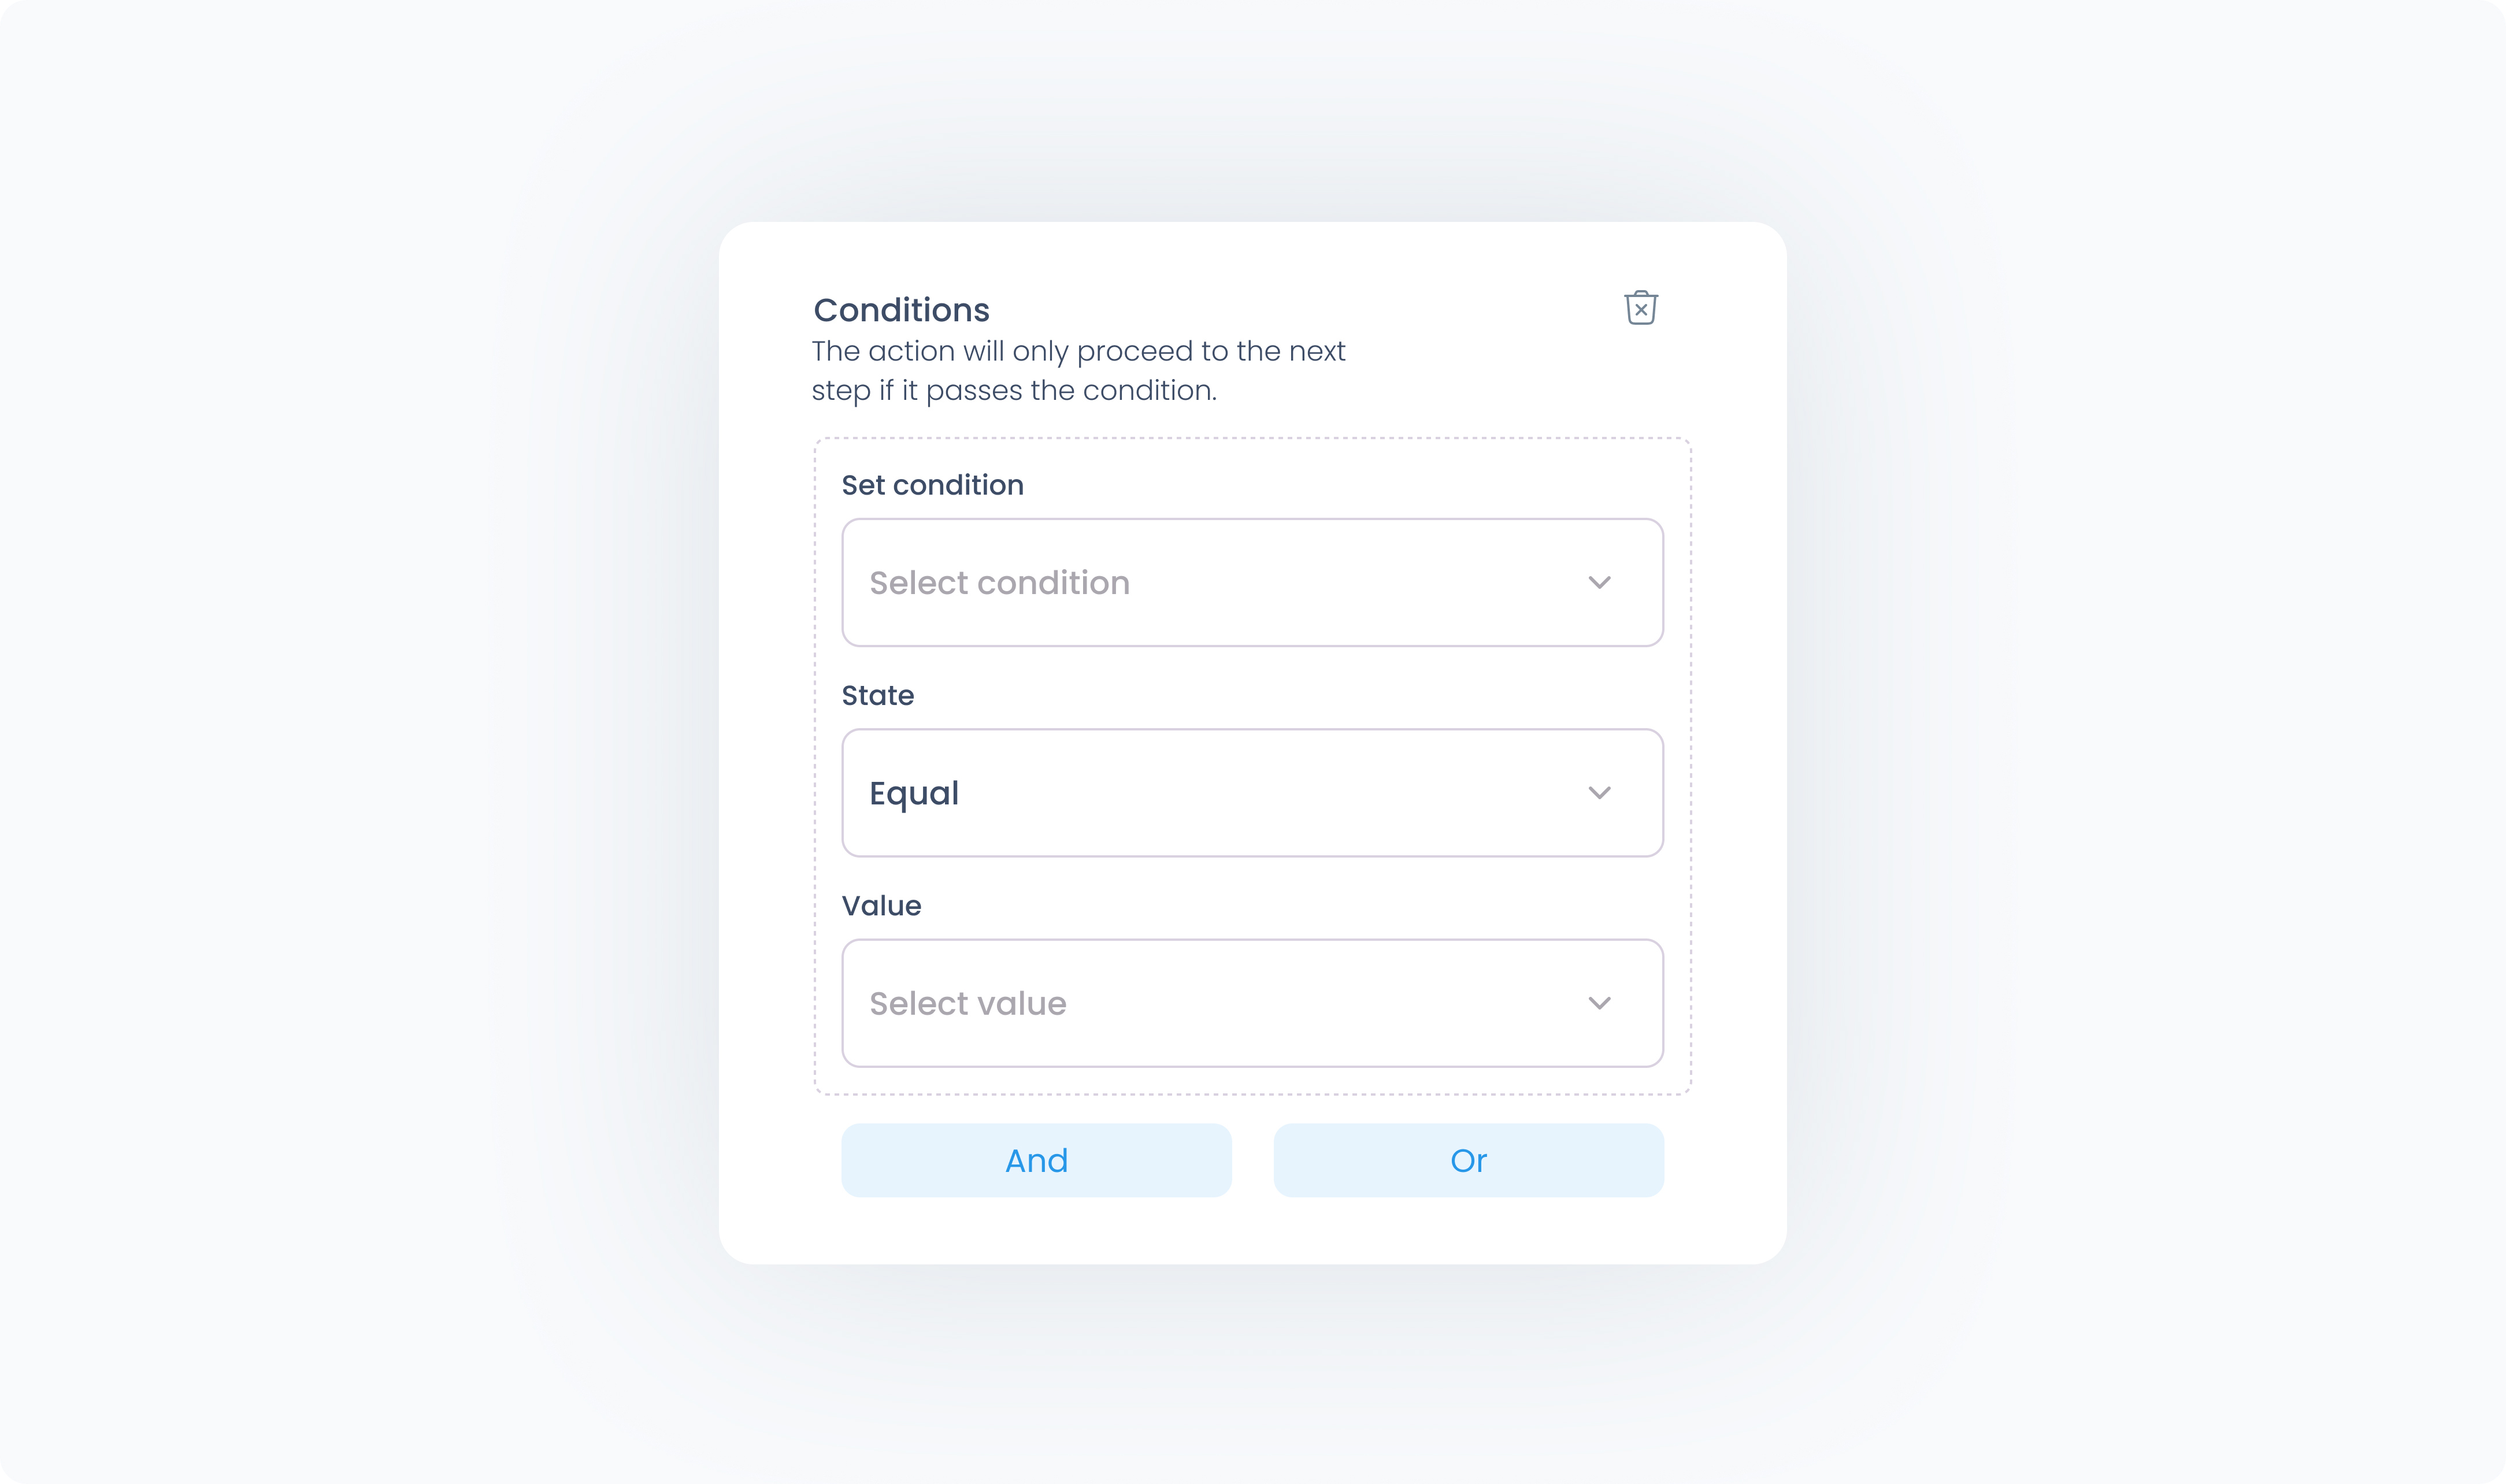Click the grey backdrop outside the card
This screenshot has width=2506, height=1484.
350,740
